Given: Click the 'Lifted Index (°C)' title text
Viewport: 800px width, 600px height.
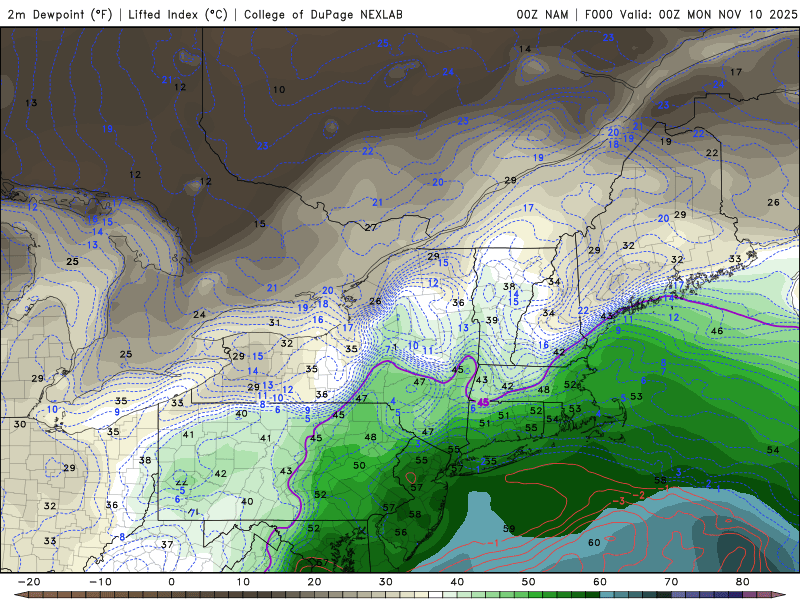Looking at the screenshot, I should [x=178, y=14].
